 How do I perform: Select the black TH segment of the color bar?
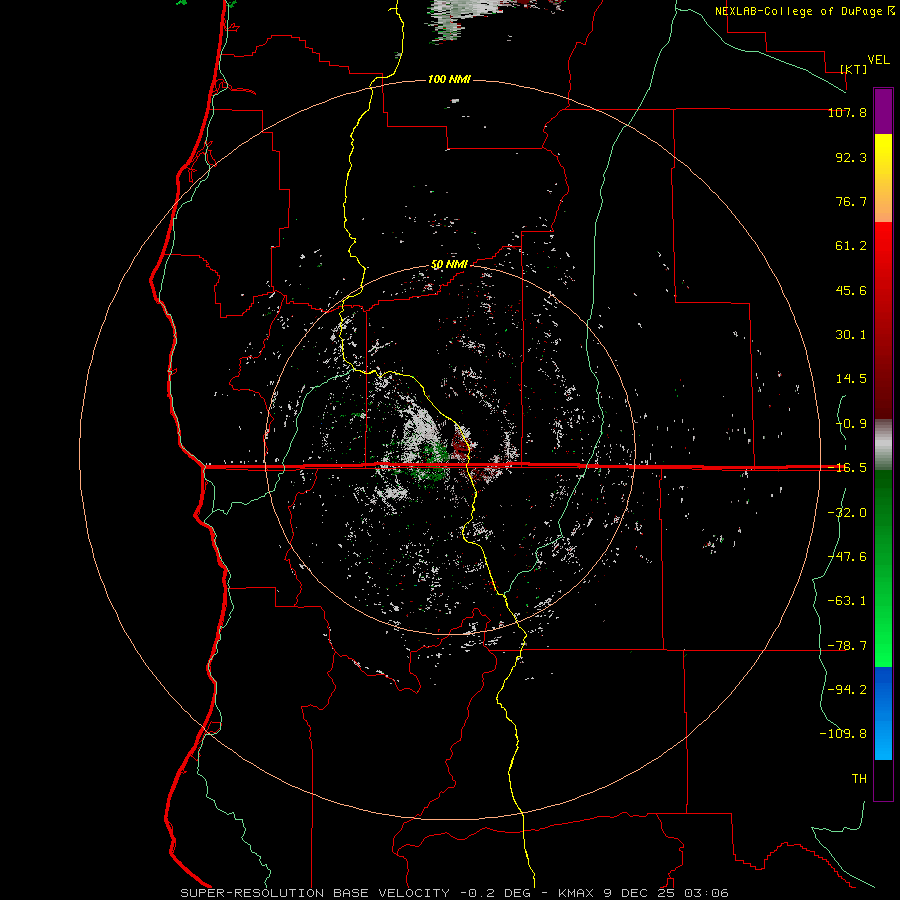(883, 780)
